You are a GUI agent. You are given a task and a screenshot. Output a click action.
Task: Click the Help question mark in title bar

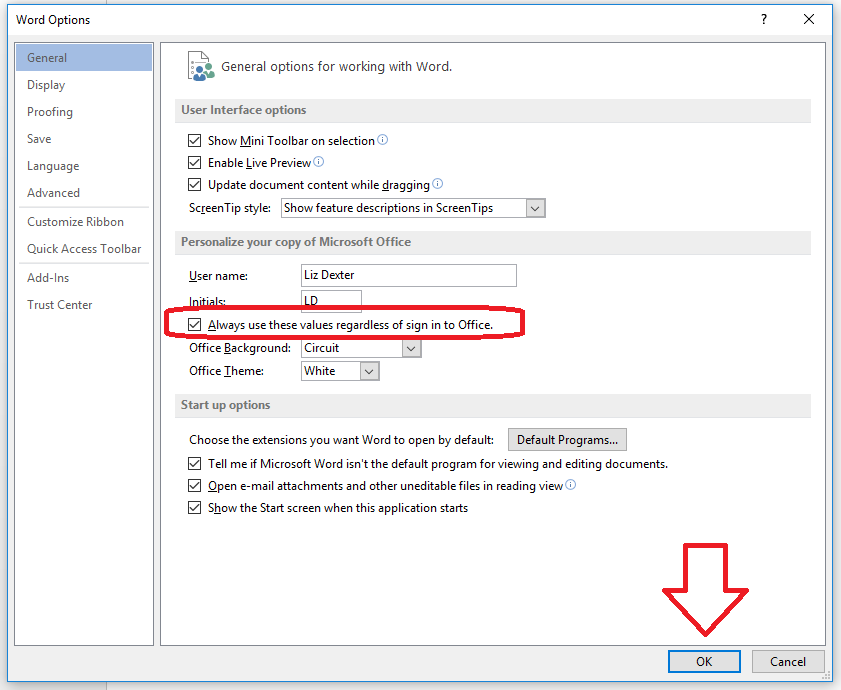pos(764,19)
